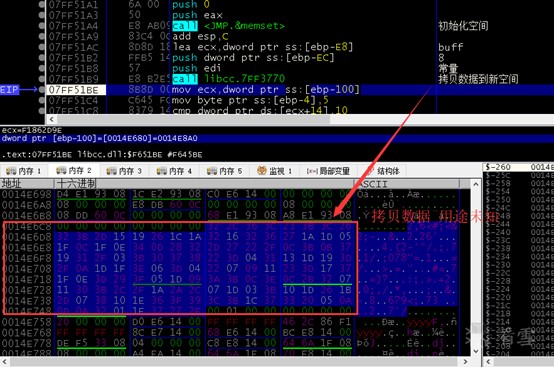Screen dimensions: 554x367
Task: Select stack entry $-258
Action: (498, 183)
